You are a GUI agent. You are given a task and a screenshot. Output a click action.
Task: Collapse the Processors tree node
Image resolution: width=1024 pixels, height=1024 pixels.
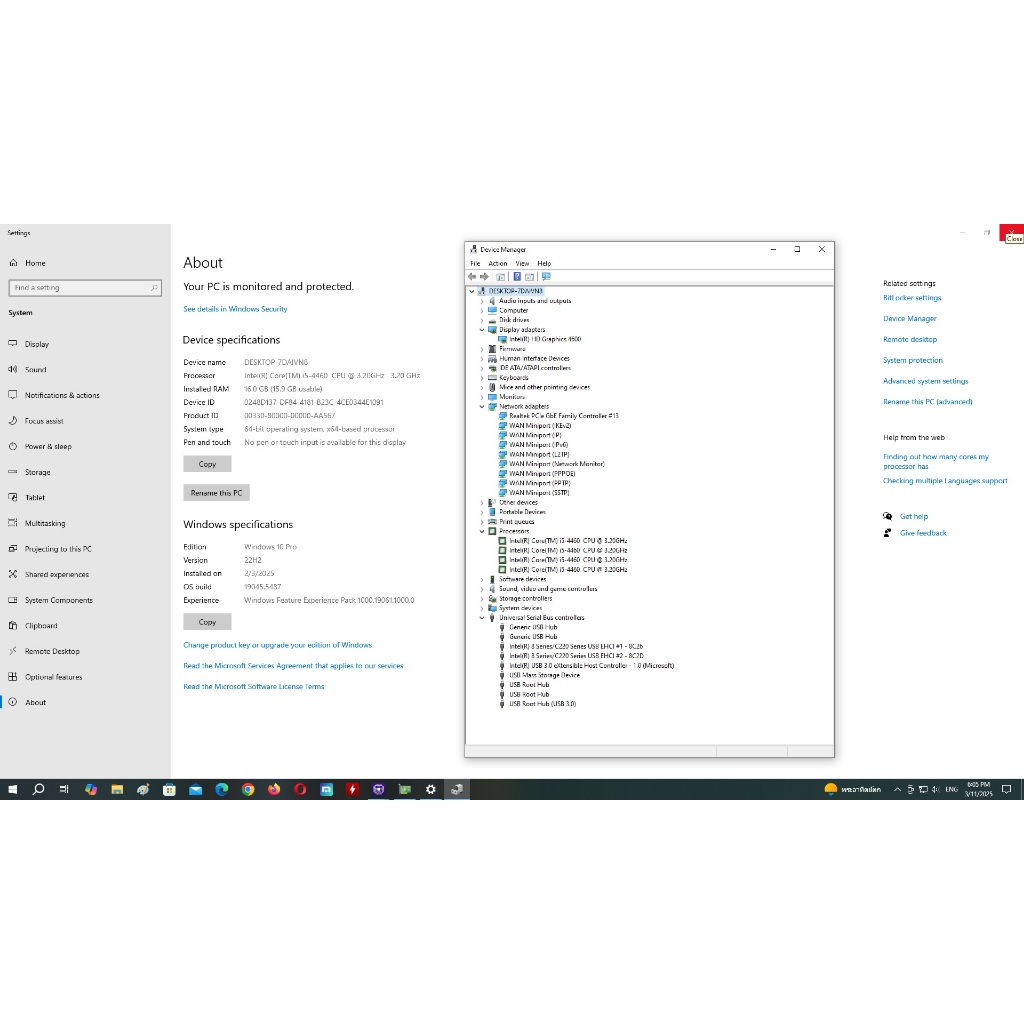[481, 532]
